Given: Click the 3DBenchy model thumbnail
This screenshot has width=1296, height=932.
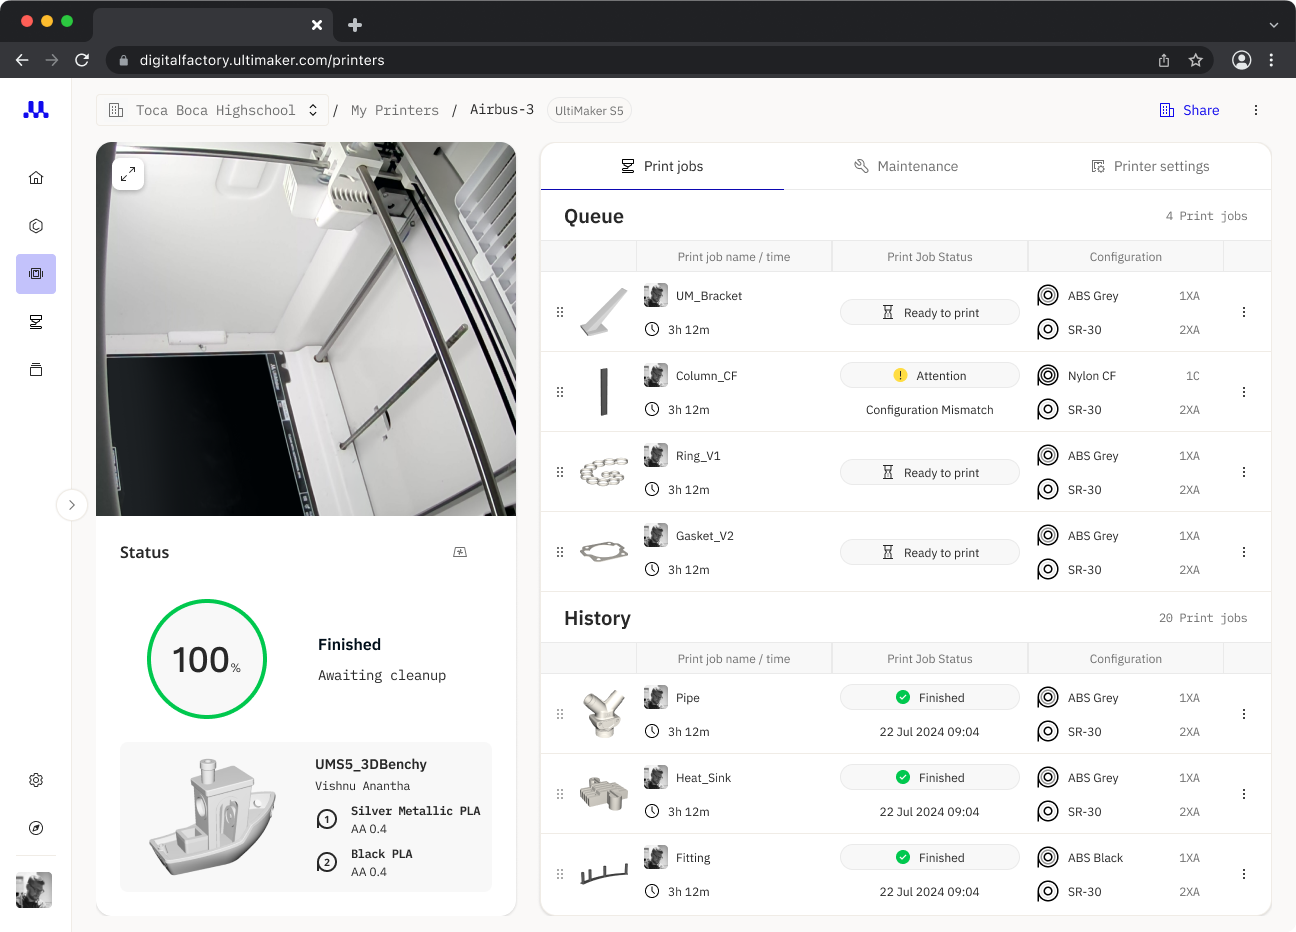Looking at the screenshot, I should [x=212, y=816].
